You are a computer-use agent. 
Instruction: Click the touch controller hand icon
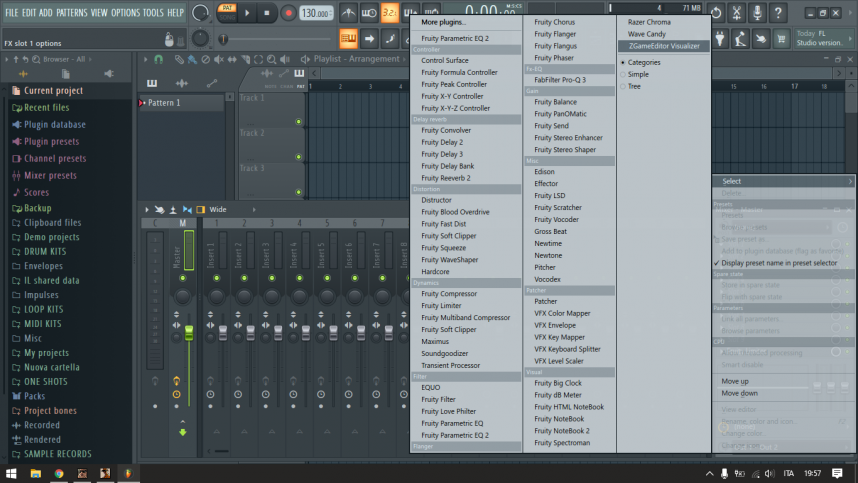761,38
